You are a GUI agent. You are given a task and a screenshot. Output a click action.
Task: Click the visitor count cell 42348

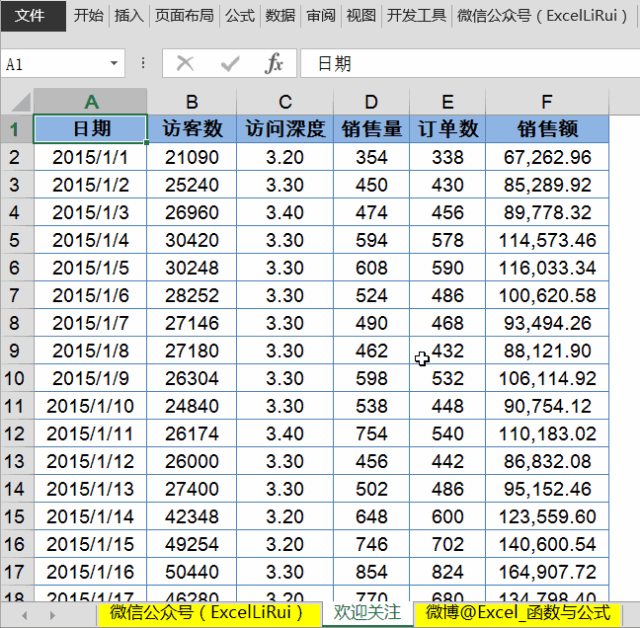pos(192,517)
